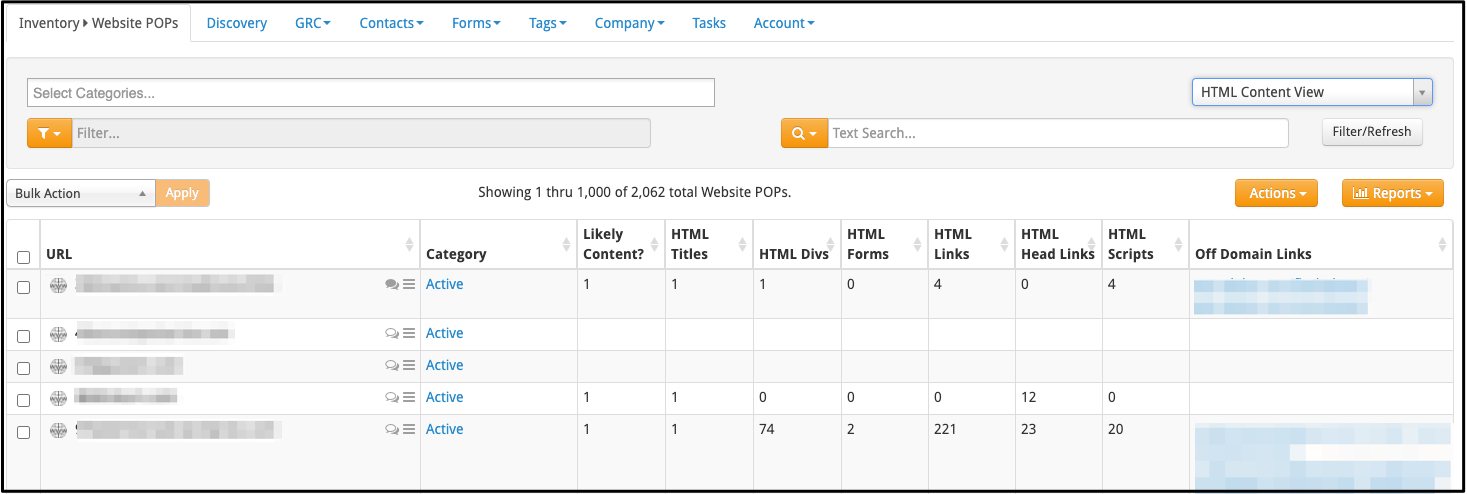The height and width of the screenshot is (494, 1467).
Task: Sort by HTML Head Links column arrows
Action: tap(1091, 245)
